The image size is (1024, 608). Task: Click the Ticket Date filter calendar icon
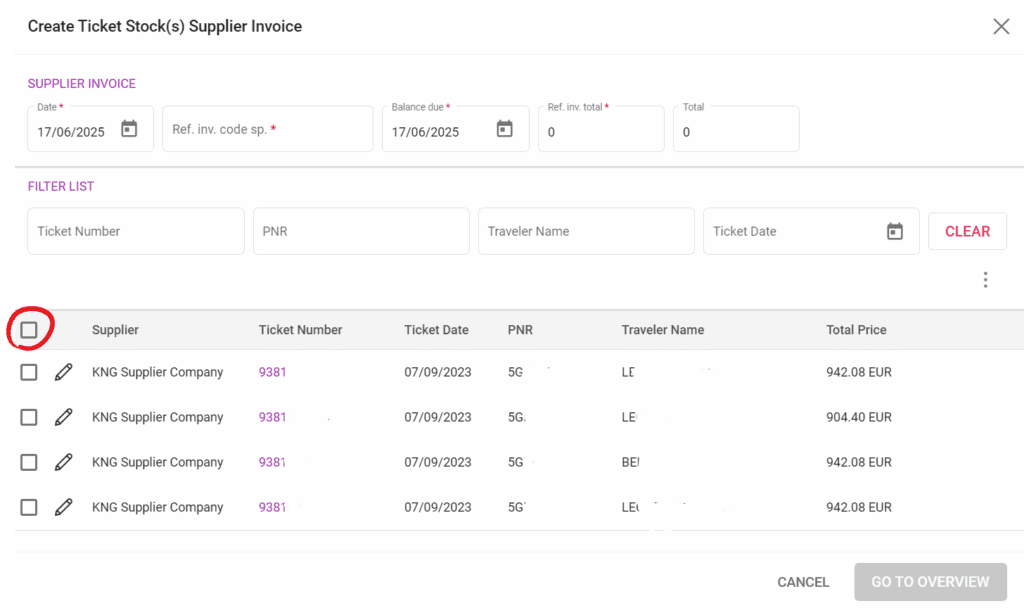click(x=894, y=231)
